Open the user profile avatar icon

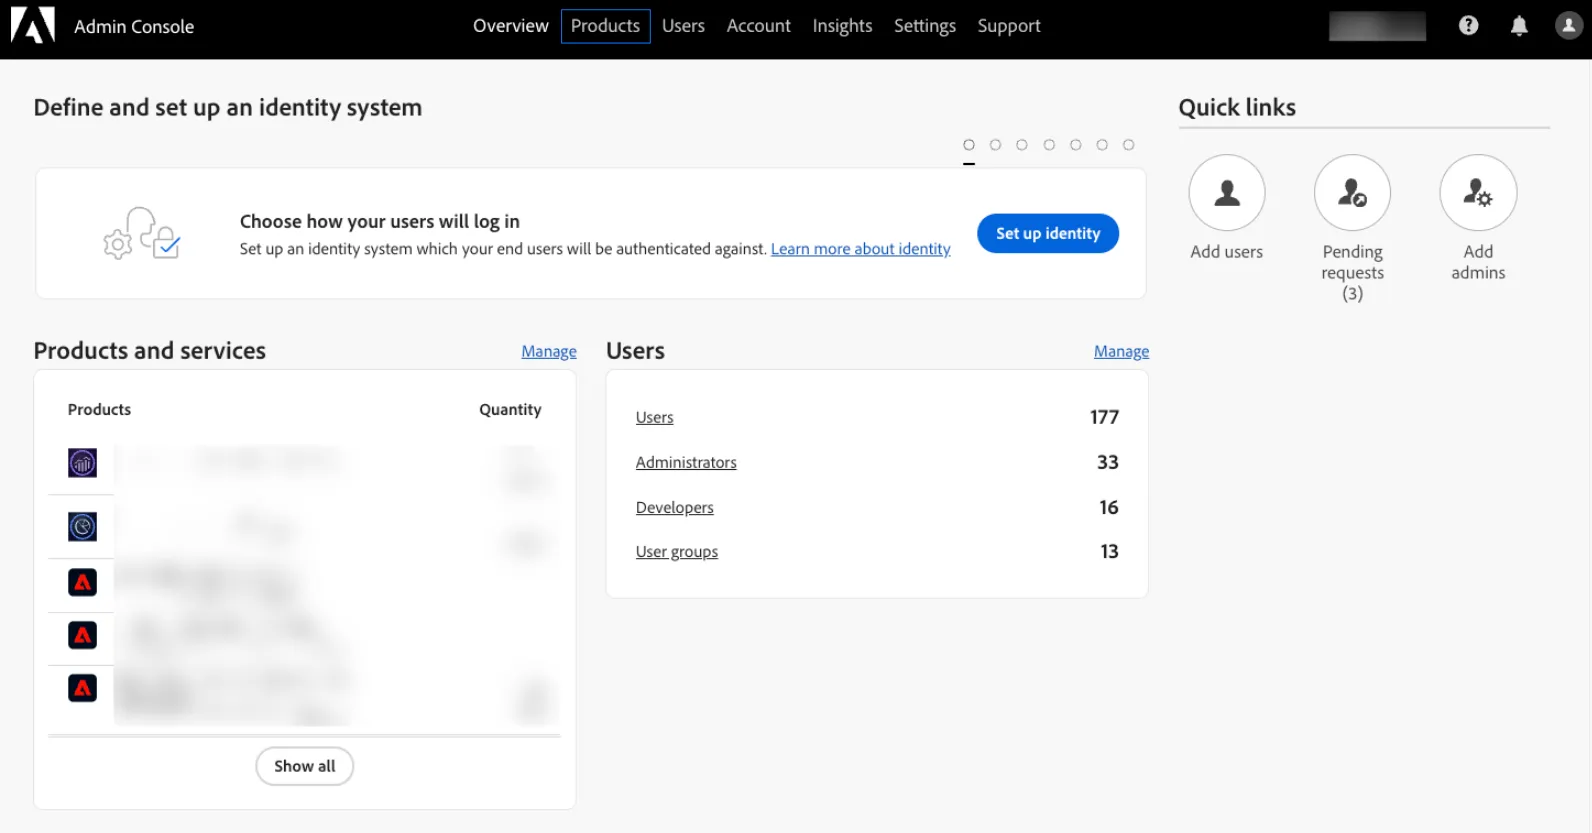pos(1568,26)
